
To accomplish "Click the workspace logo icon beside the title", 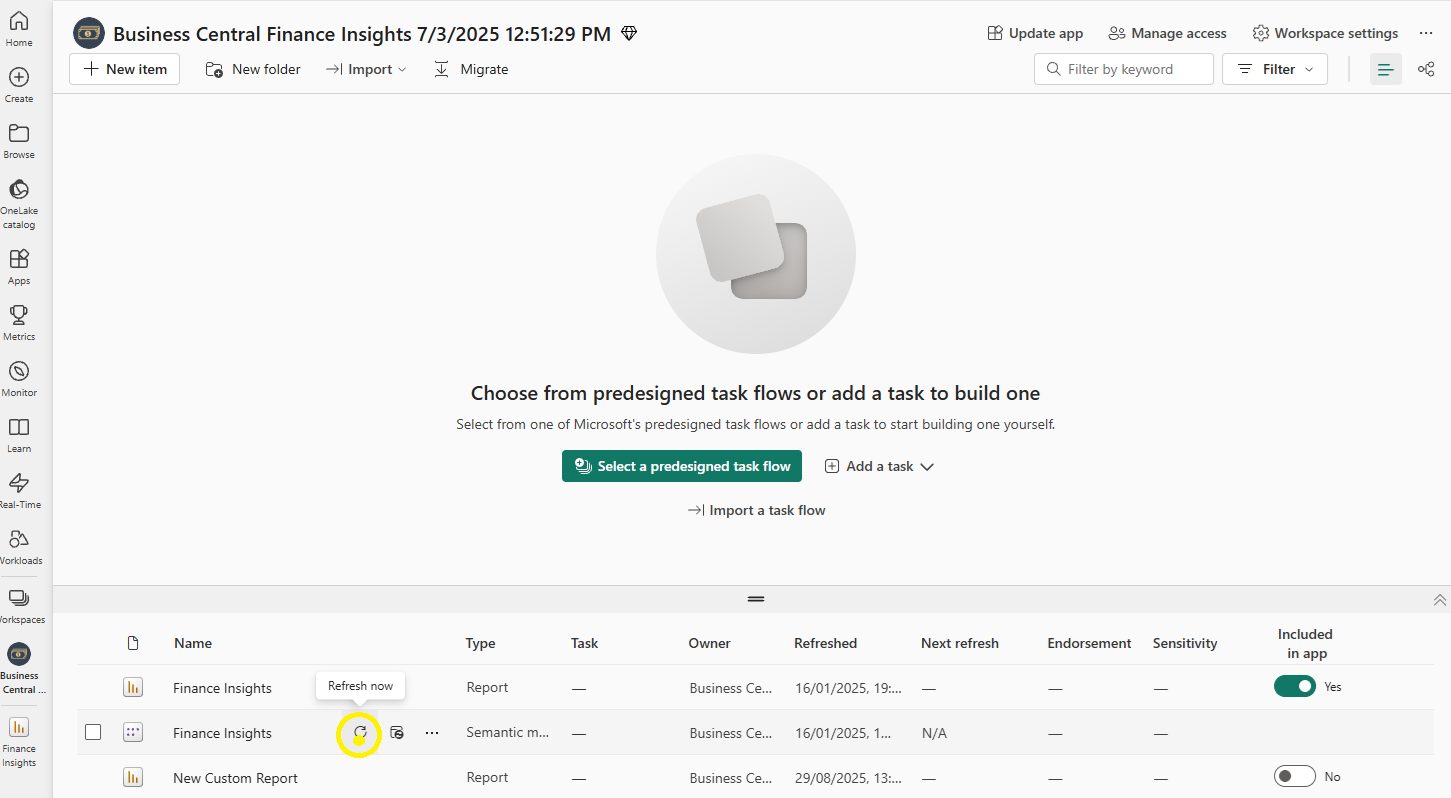I will tap(89, 34).
